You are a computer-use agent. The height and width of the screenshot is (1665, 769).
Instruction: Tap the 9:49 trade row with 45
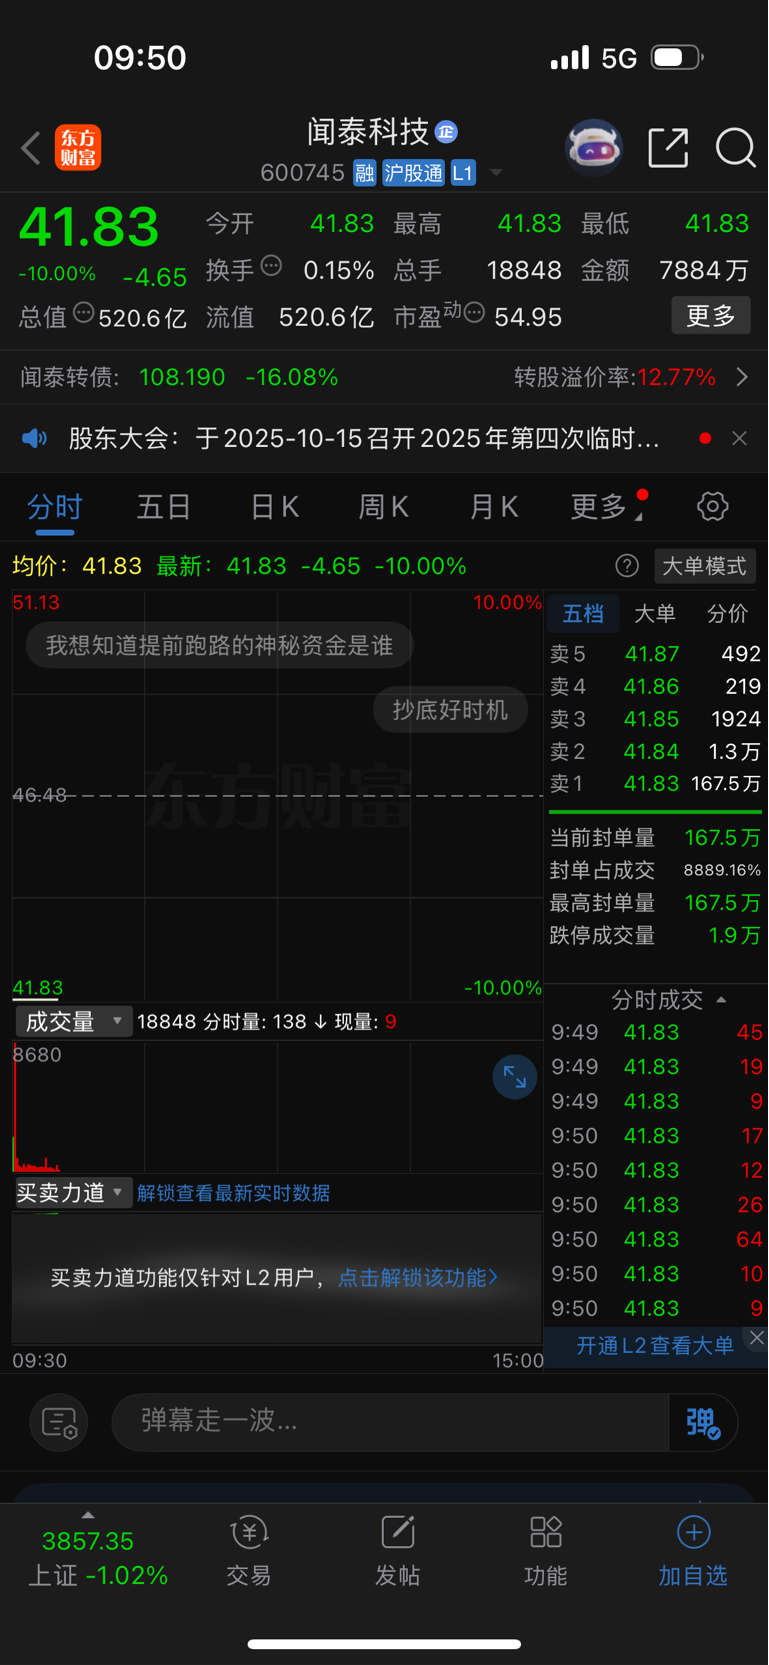(x=656, y=1032)
